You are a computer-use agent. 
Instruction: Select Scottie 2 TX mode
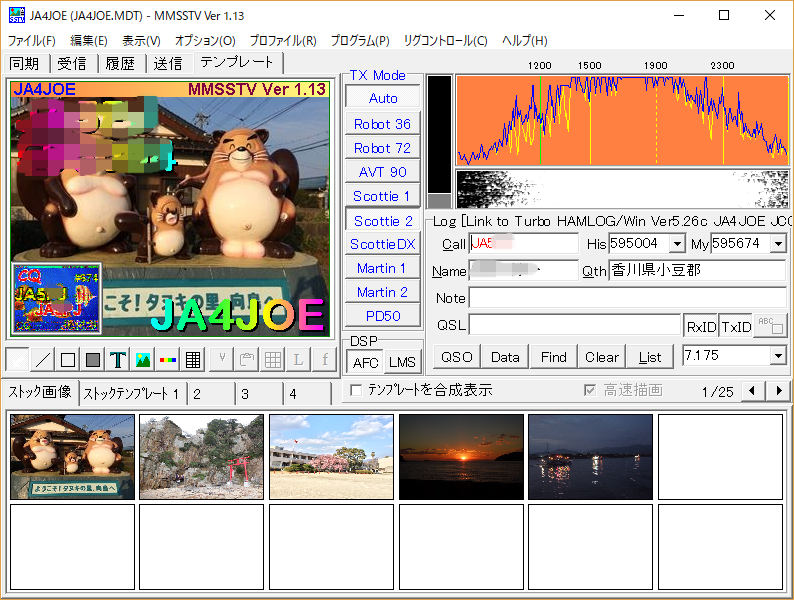383,221
